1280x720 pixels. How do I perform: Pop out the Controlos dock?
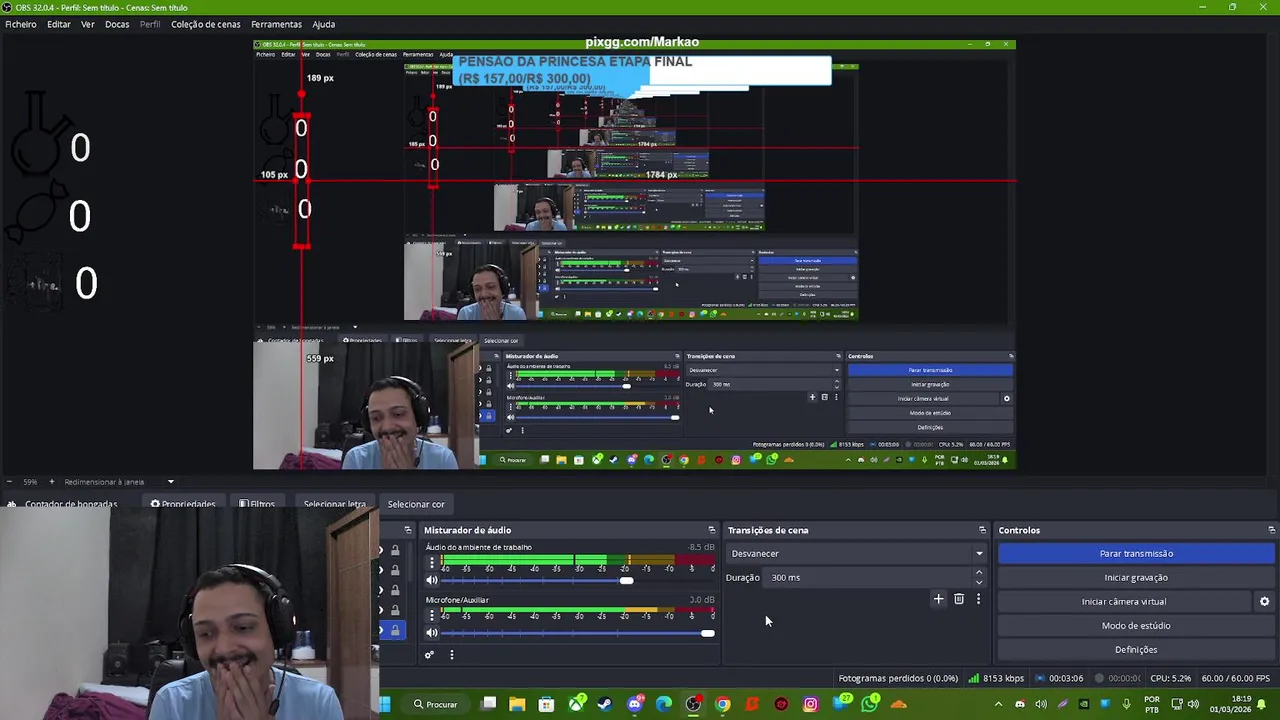[x=1271, y=530]
